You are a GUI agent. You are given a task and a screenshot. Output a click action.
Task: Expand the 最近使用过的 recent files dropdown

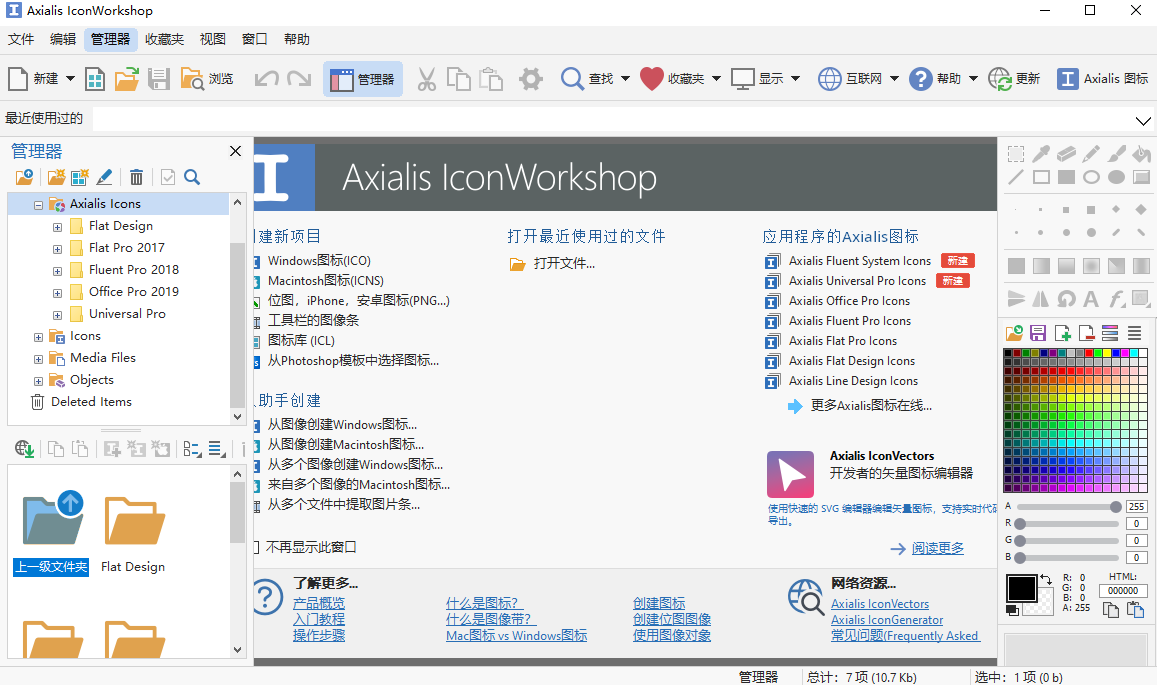[x=1143, y=120]
